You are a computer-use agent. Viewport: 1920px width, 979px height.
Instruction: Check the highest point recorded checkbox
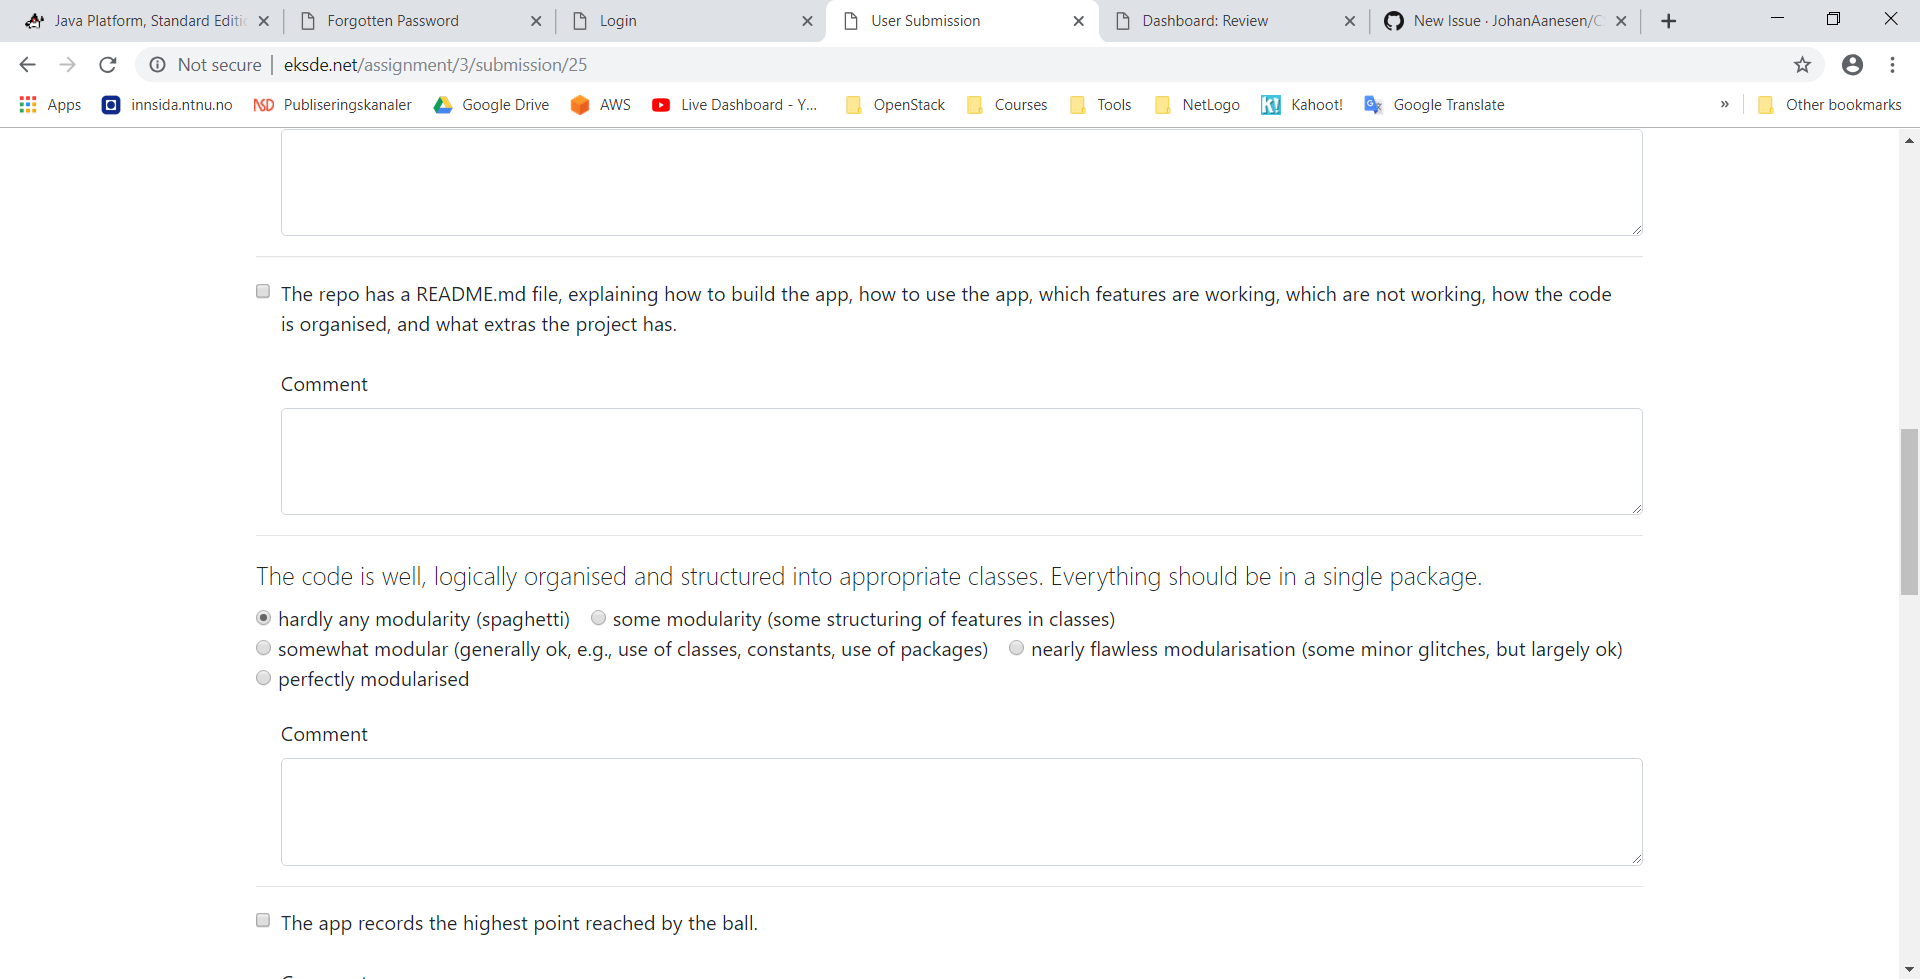[x=263, y=920]
